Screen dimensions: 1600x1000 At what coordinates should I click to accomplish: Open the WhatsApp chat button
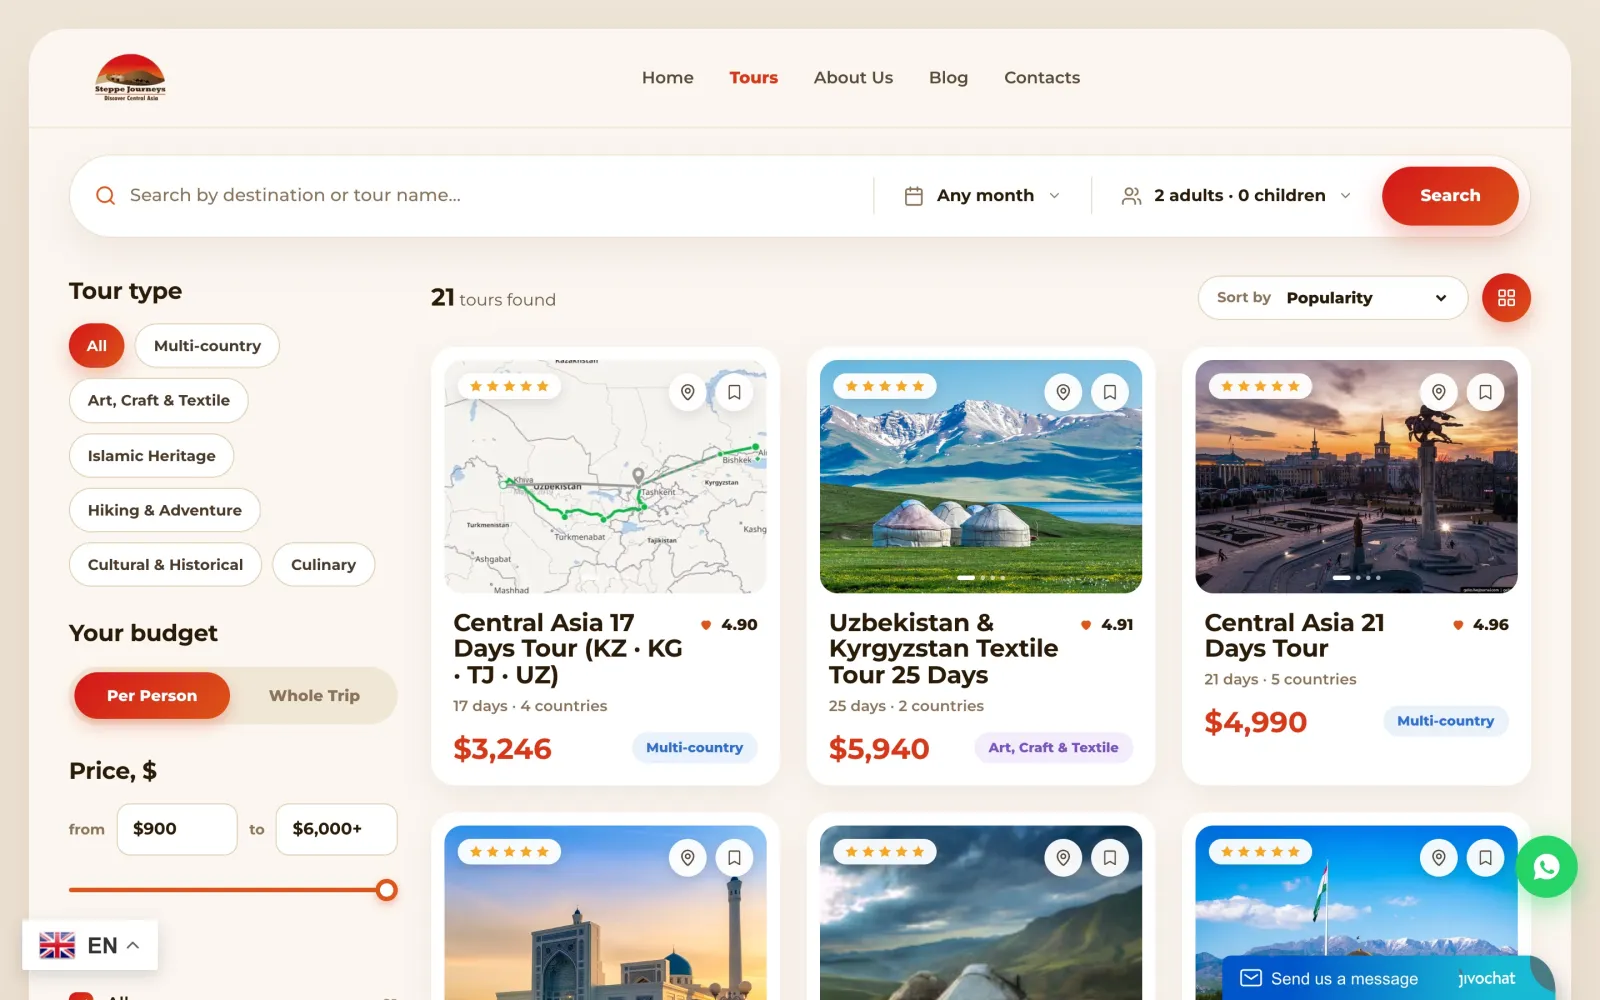point(1546,867)
